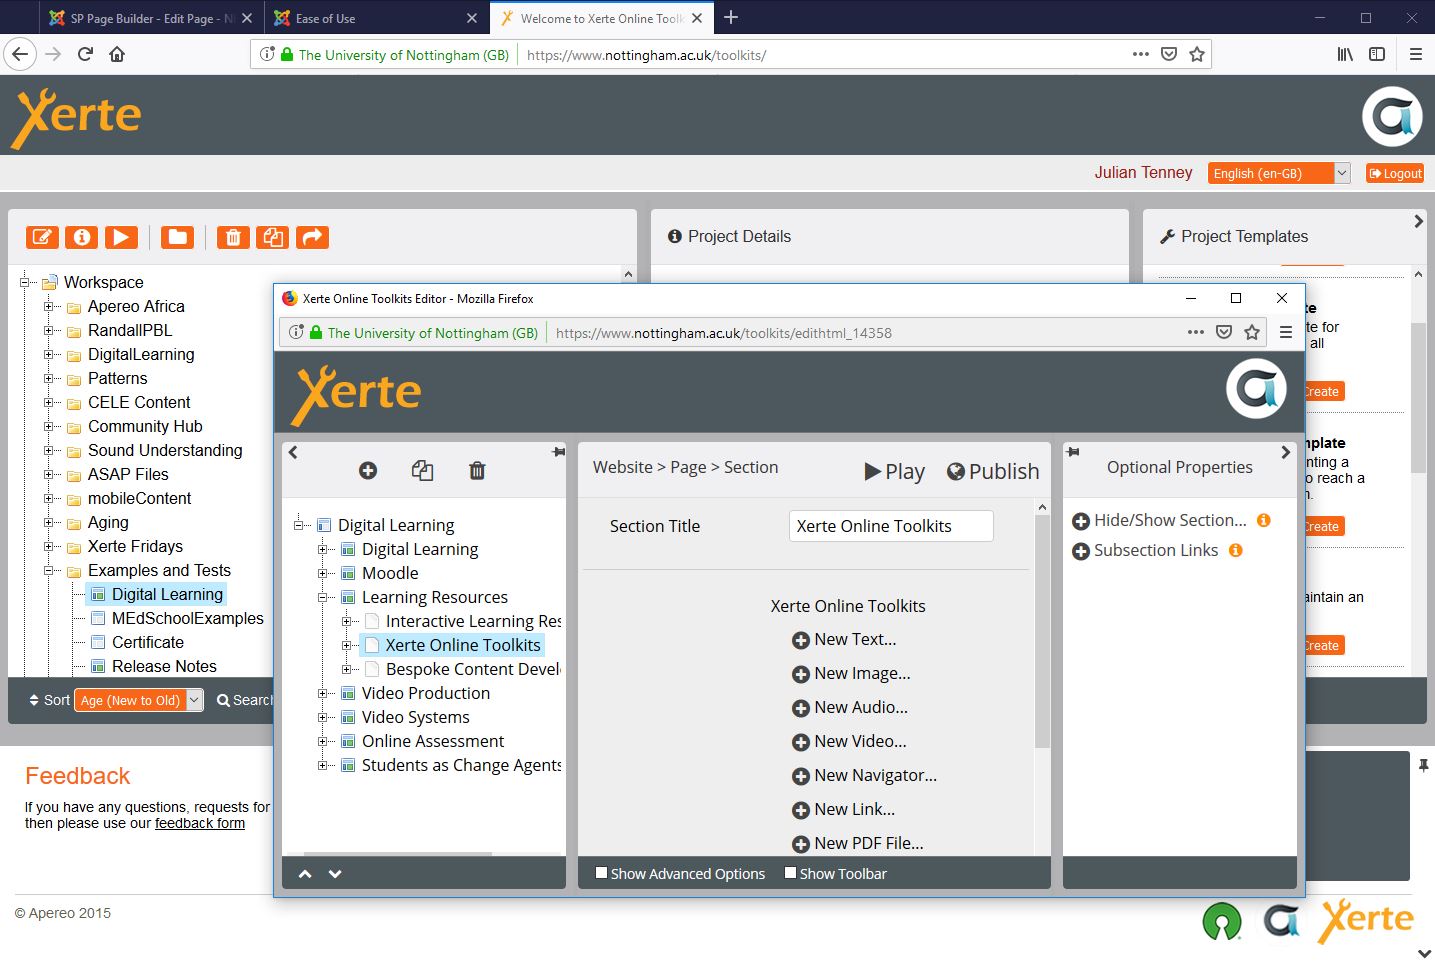
Task: Add New Link to the section
Action: tap(843, 809)
